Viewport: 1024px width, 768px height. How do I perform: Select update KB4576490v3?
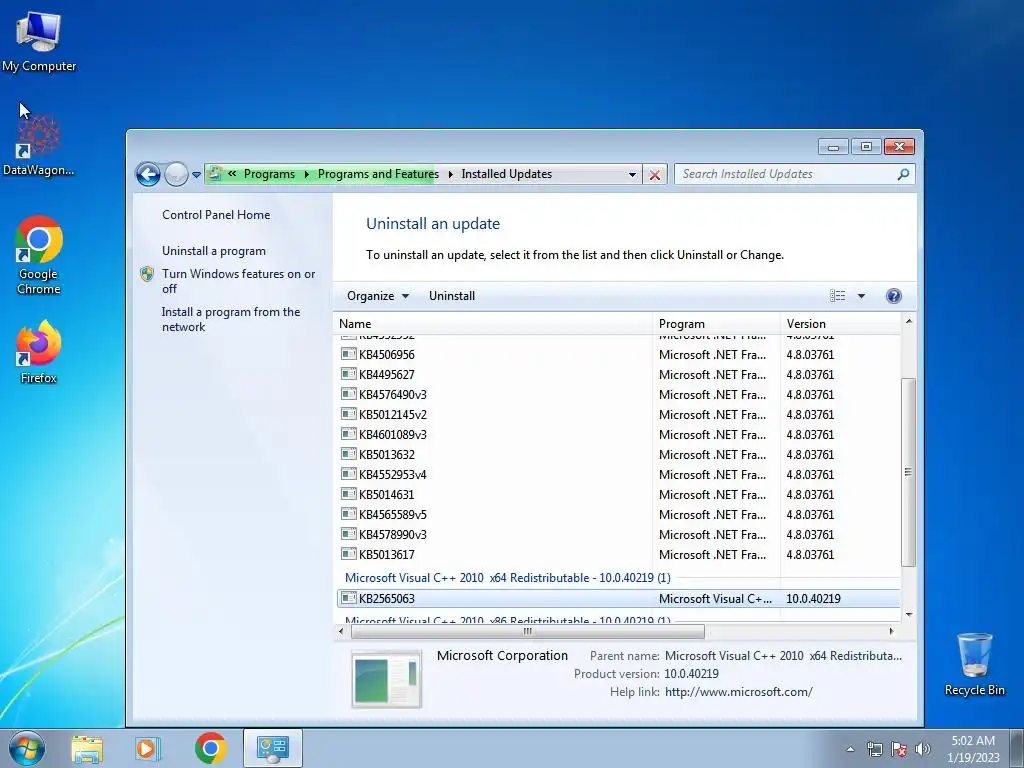pos(618,394)
